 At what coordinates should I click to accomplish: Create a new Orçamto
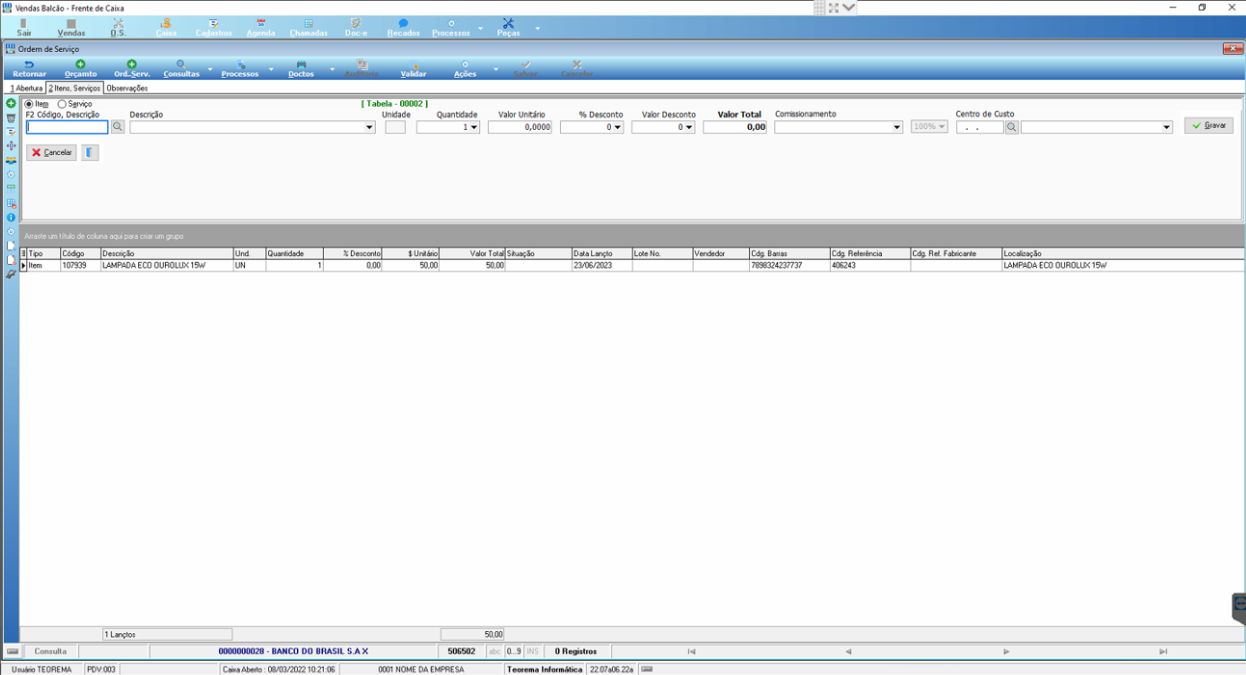[x=81, y=69]
